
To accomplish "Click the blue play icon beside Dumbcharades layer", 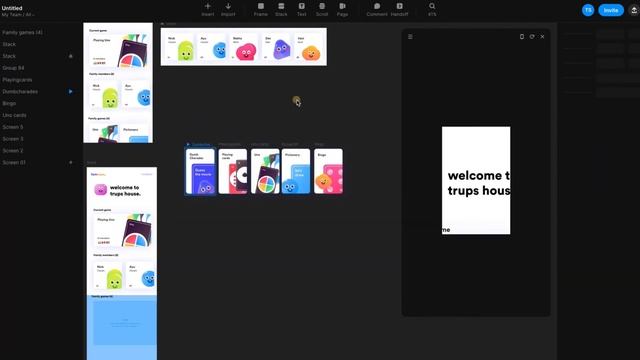I will tap(71, 91).
